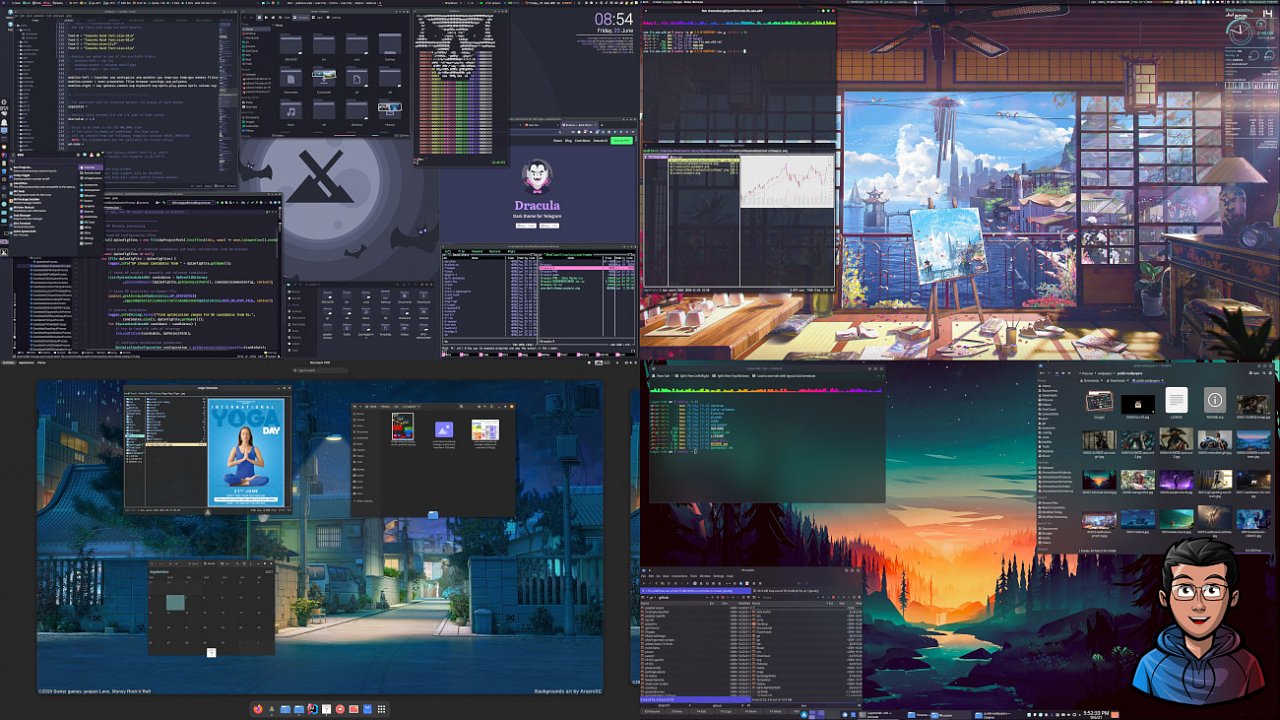The image size is (1280, 720).
Task: Click the calendar app icon below the calendar window
Action: [x=212, y=652]
